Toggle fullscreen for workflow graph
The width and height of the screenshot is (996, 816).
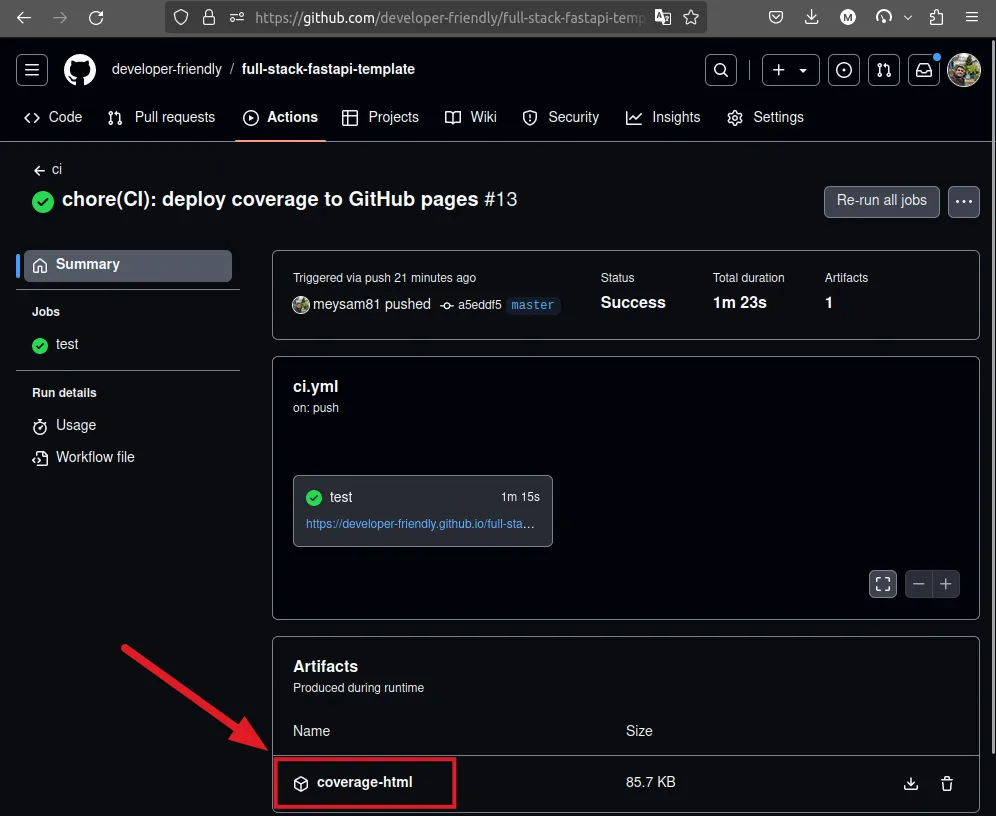[x=883, y=584]
